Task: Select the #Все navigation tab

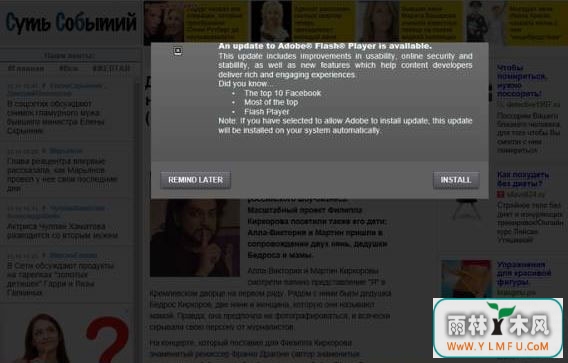Action: pyautogui.click(x=68, y=68)
